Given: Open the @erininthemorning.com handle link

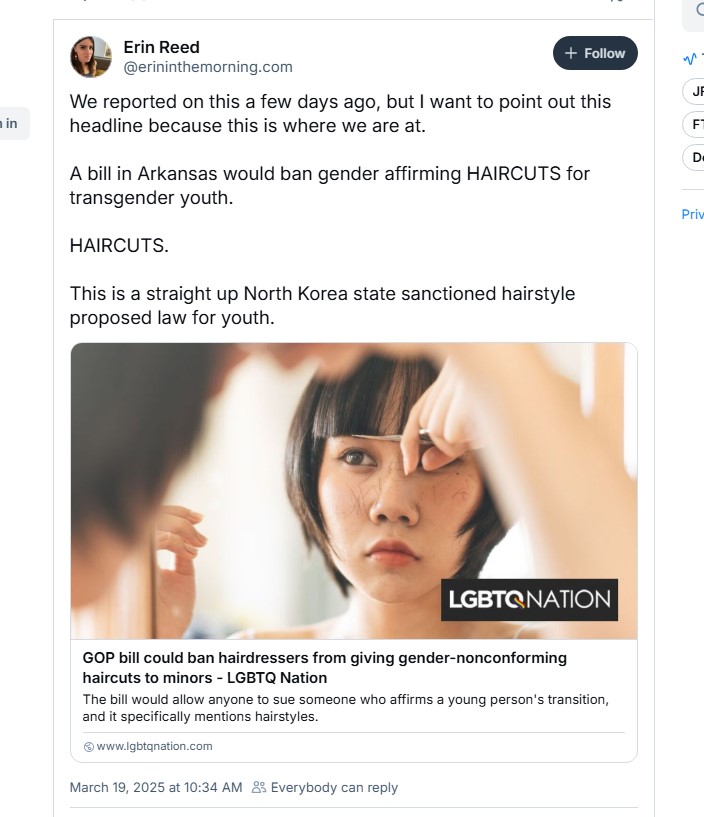Looking at the screenshot, I should (x=208, y=67).
